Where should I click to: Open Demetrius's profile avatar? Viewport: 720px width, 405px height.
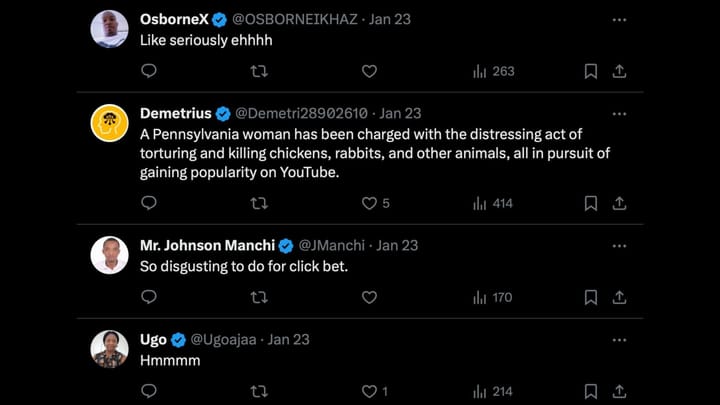click(109, 123)
